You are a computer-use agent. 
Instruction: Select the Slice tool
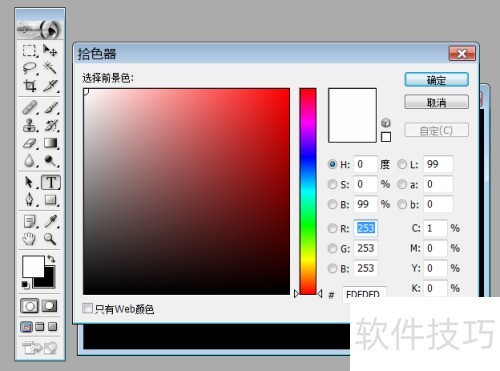pos(50,86)
